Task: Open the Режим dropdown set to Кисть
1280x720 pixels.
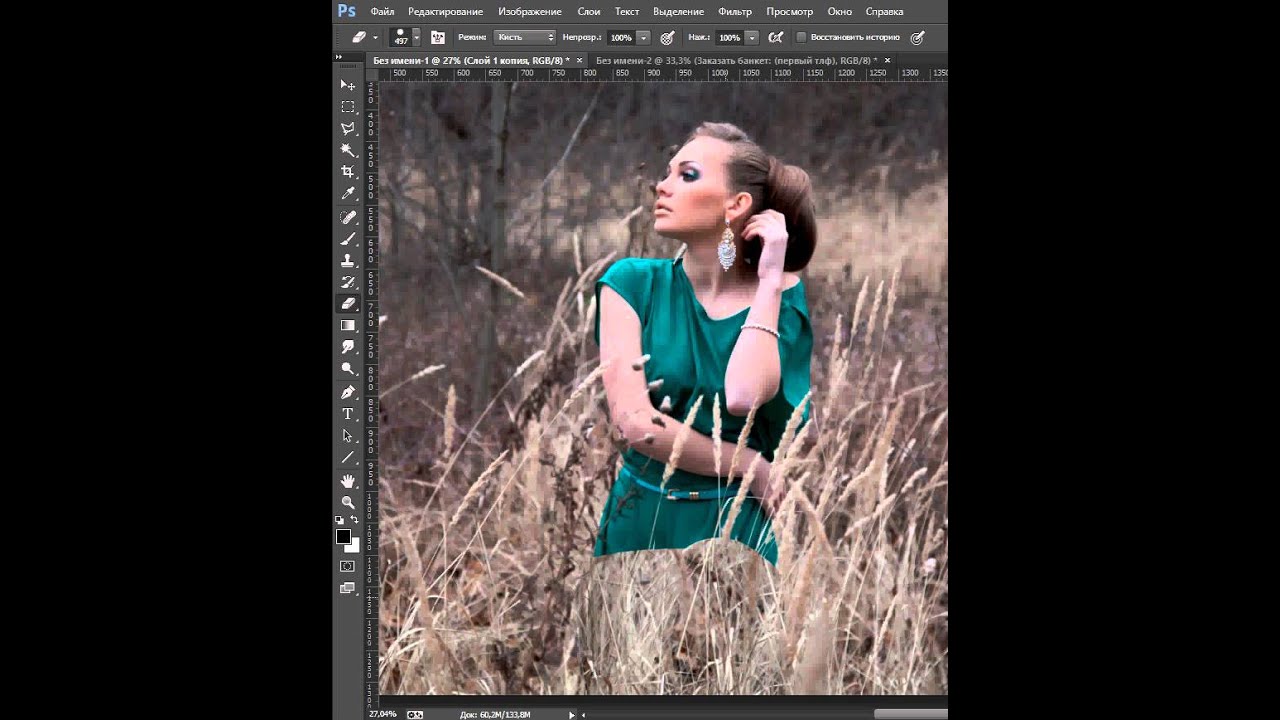Action: [524, 37]
